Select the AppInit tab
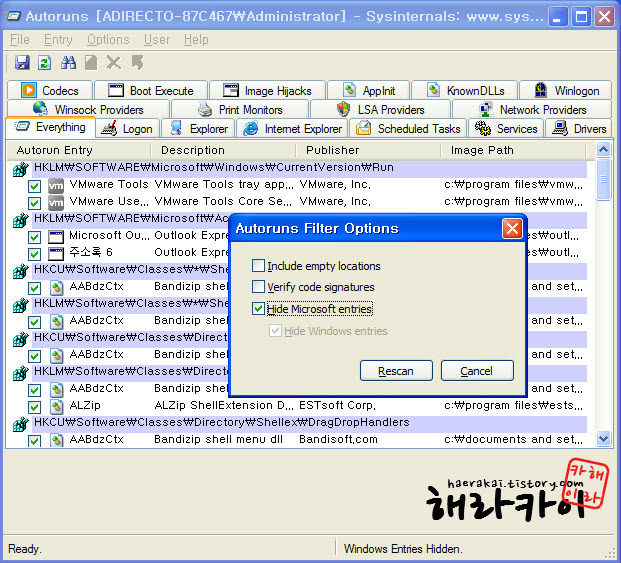 pos(369,90)
